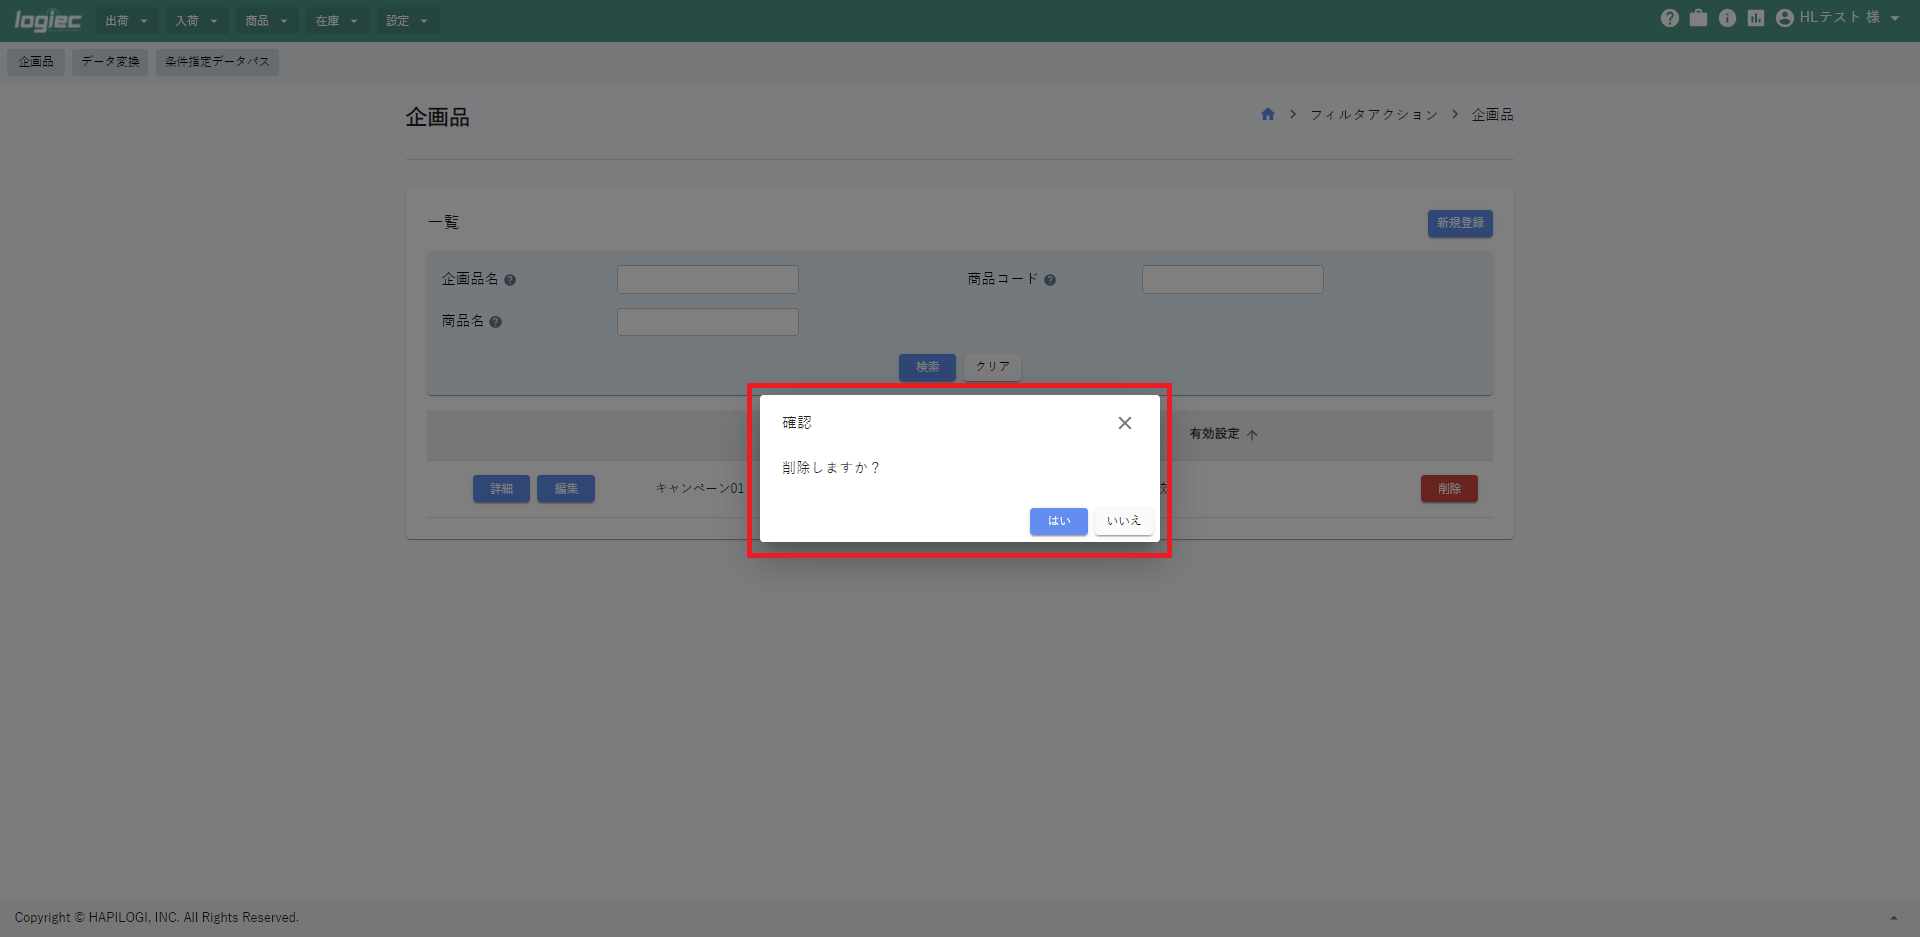Expand the HLテスト 様 user menu
The height and width of the screenshot is (937, 1920).
[1838, 18]
